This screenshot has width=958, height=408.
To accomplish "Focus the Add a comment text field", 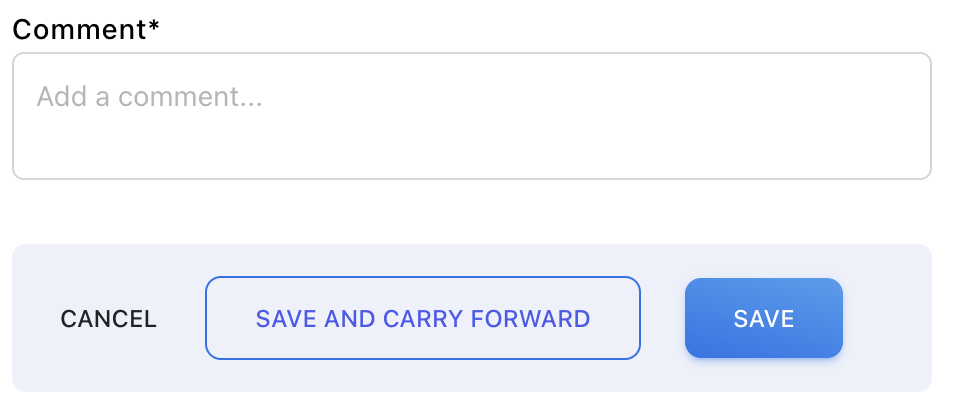I will (x=471, y=116).
